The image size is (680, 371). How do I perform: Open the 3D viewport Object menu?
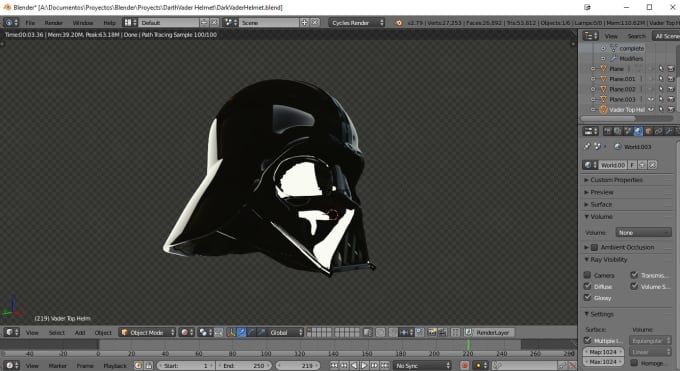103,333
